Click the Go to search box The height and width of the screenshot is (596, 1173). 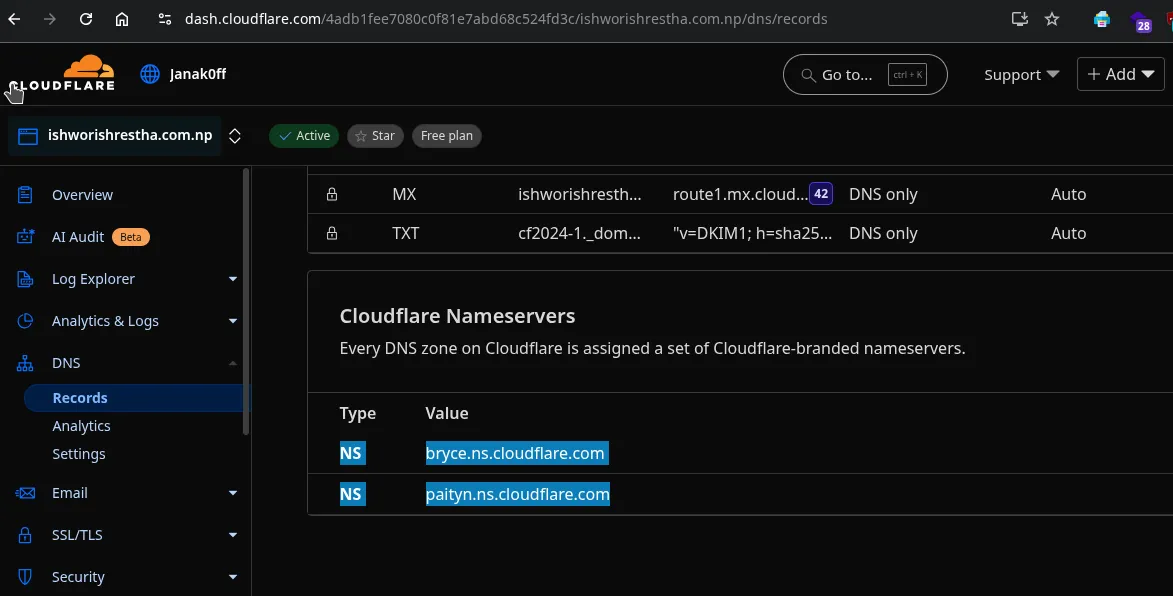pos(864,75)
